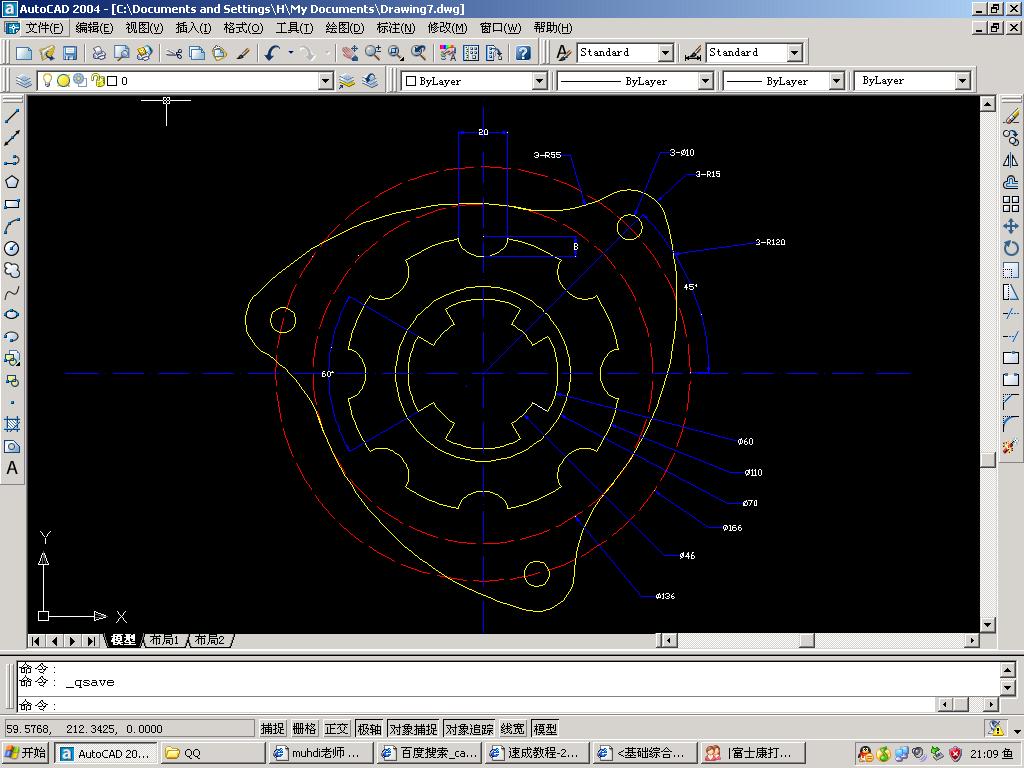Toggle the 对象捕捉 object snap

pos(413,729)
